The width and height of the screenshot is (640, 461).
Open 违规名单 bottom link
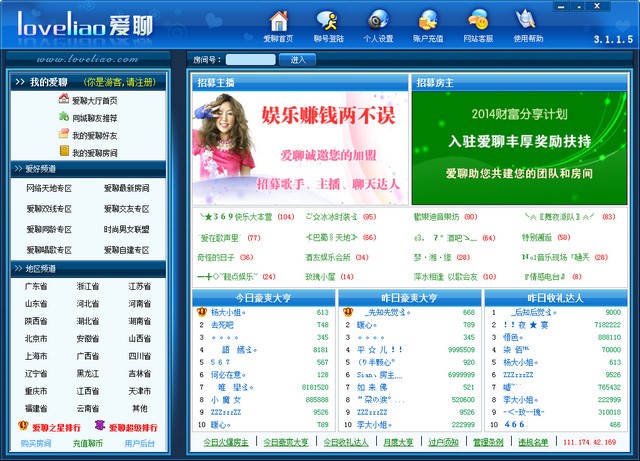(533, 442)
